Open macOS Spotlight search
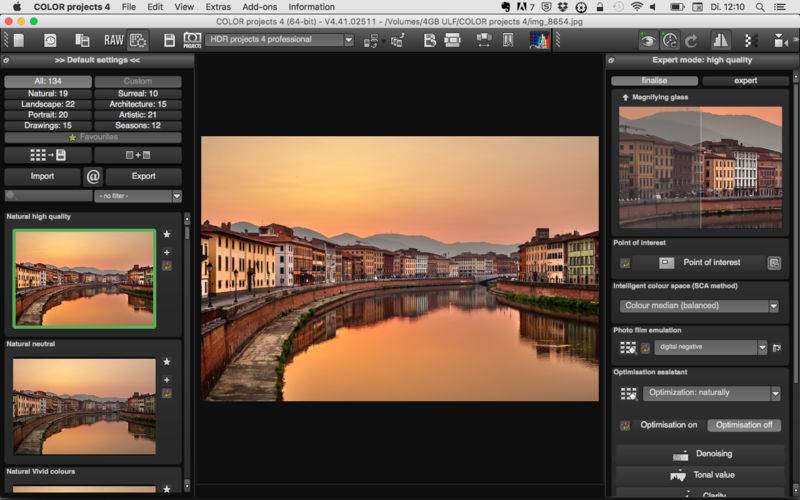This screenshot has height=500, width=800. tap(760, 7)
